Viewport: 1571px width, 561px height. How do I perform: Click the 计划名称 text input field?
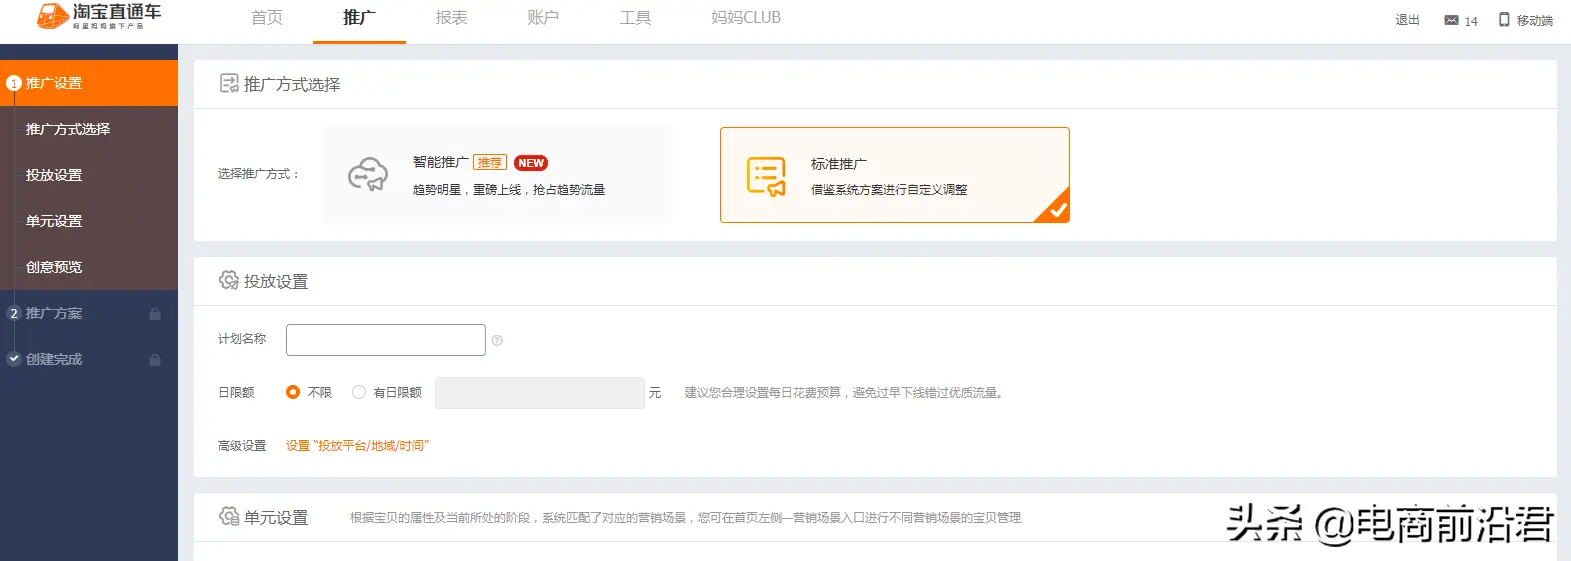coord(385,340)
